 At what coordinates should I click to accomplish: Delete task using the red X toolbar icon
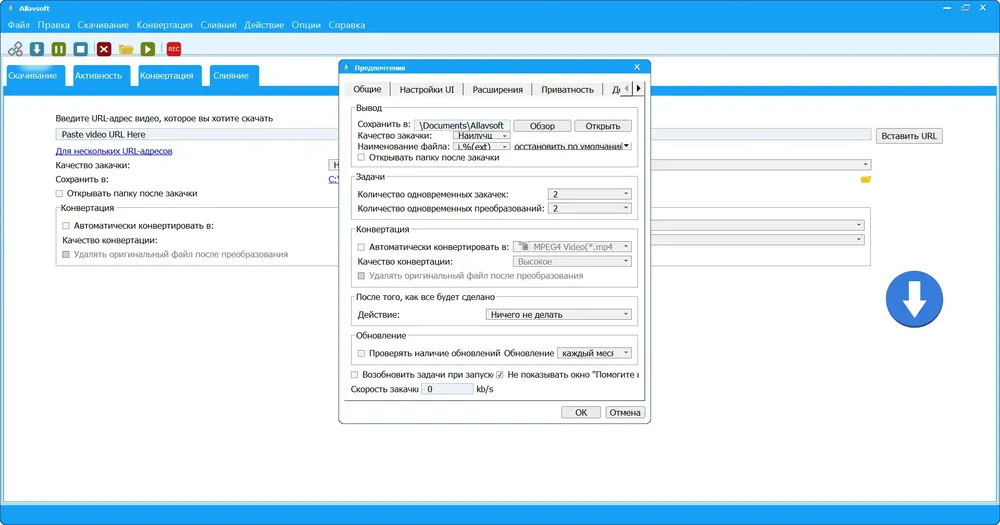pos(104,48)
